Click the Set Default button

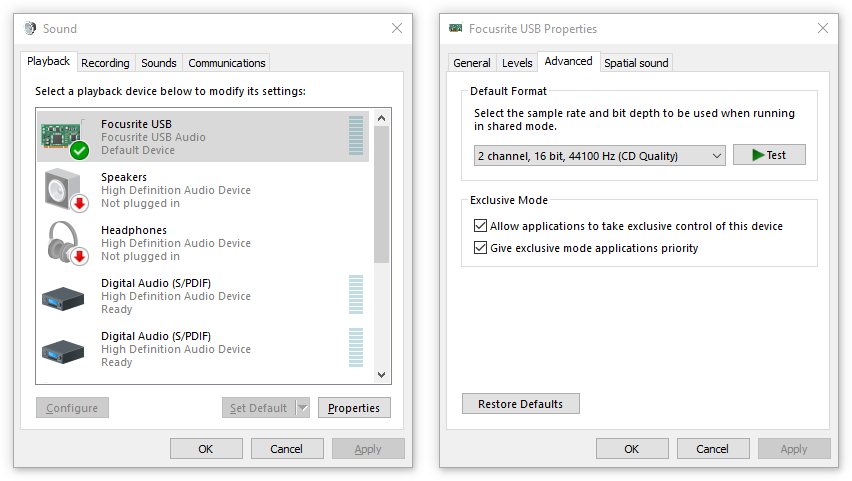point(259,408)
